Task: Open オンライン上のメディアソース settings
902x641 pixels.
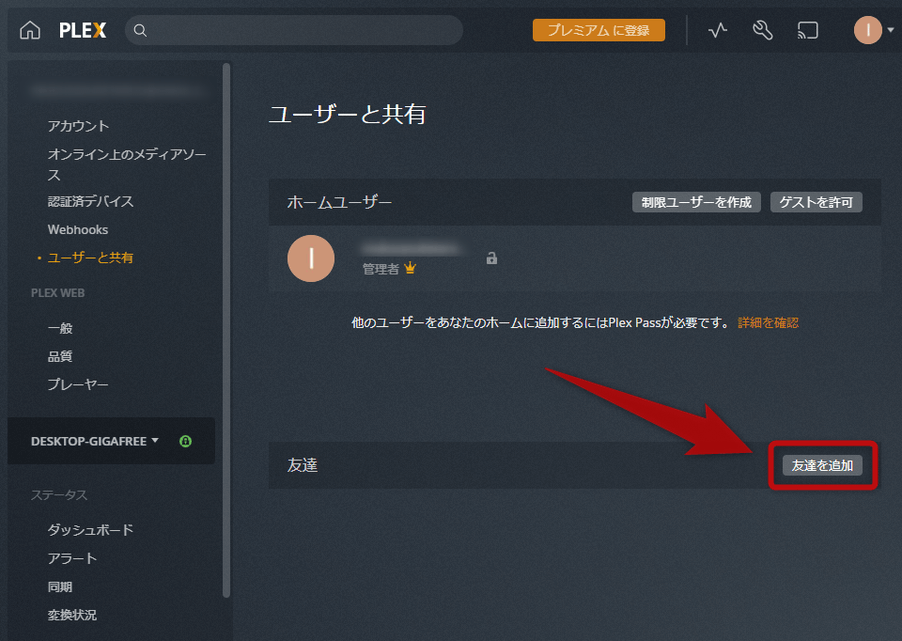Action: [127, 164]
